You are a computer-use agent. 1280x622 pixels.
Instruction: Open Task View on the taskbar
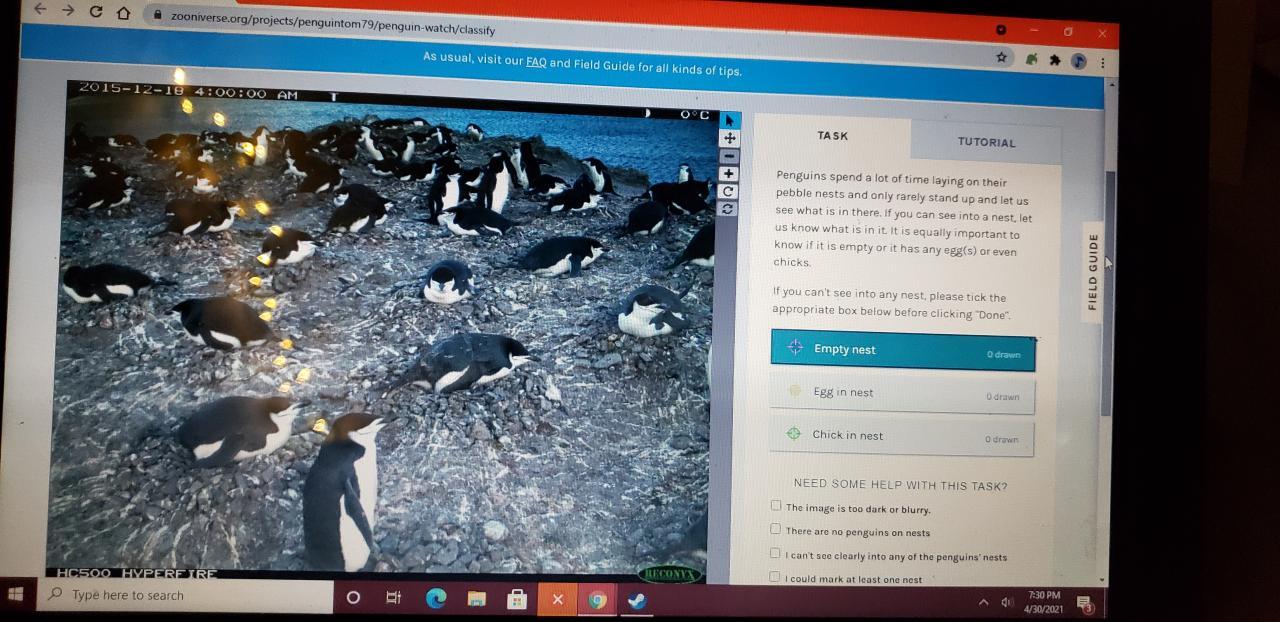(394, 598)
